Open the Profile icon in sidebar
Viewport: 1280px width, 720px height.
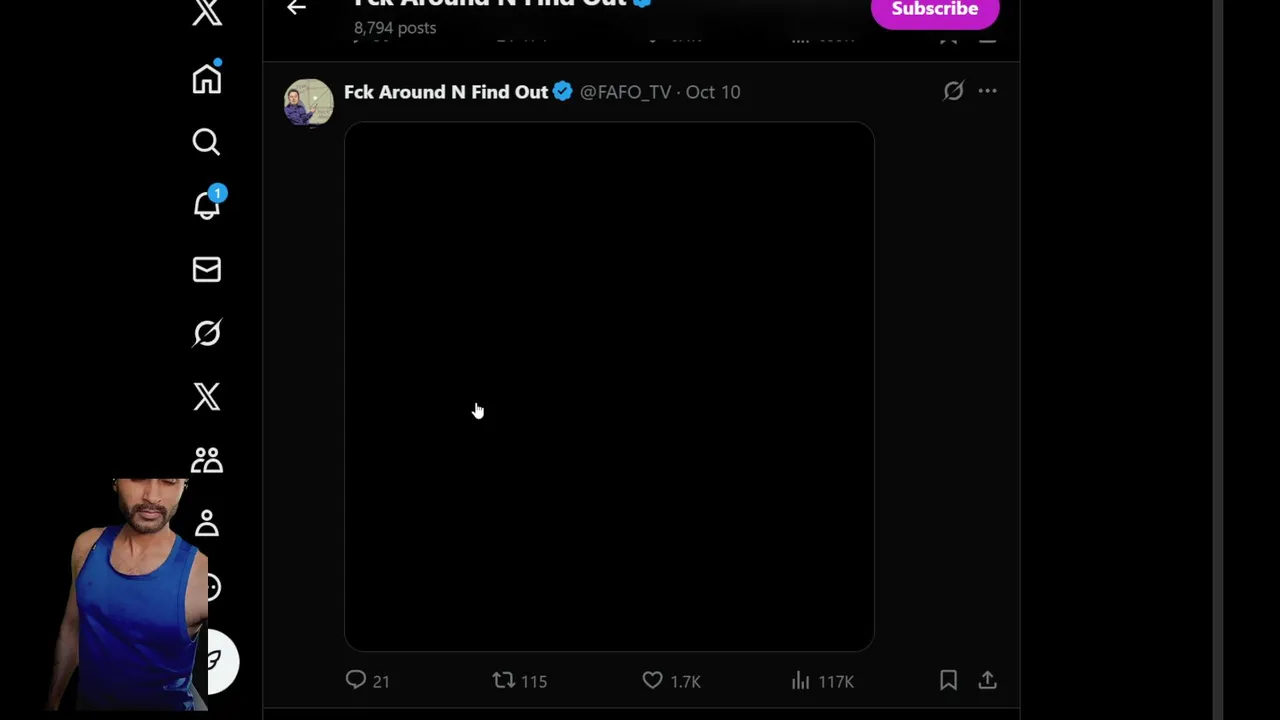pos(207,523)
